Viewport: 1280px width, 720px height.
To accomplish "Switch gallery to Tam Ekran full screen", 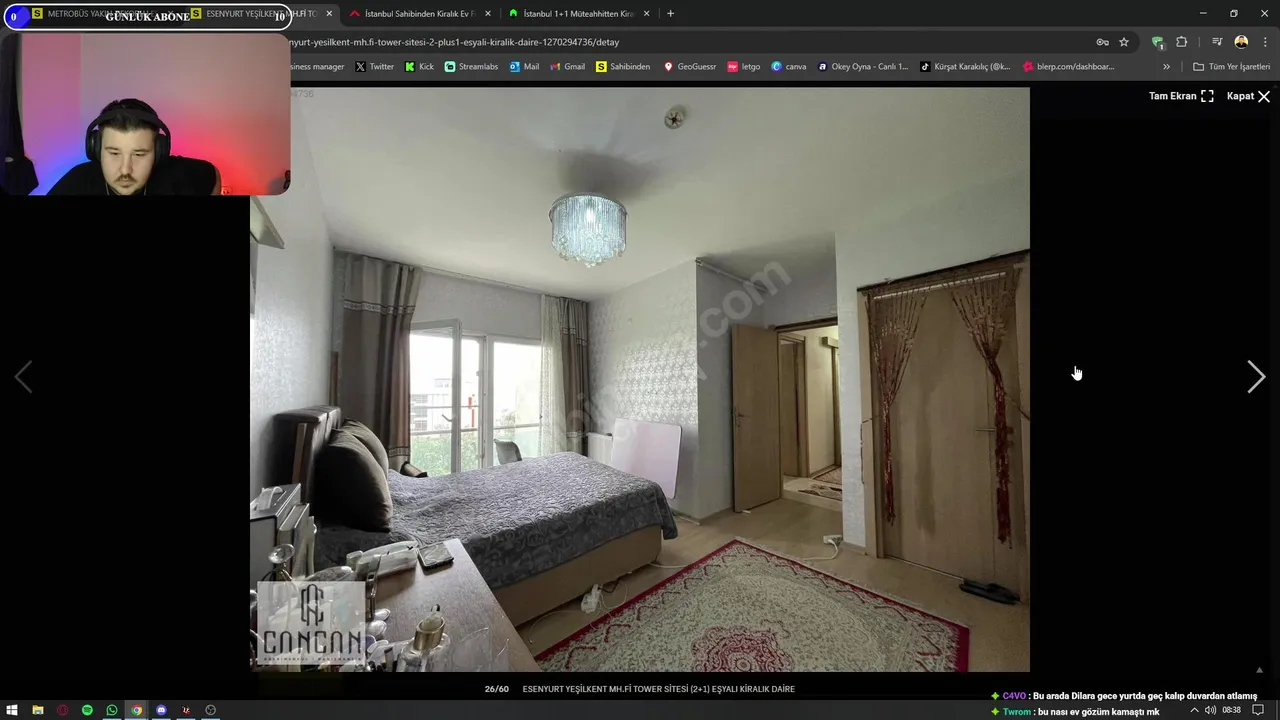I will tap(1181, 96).
